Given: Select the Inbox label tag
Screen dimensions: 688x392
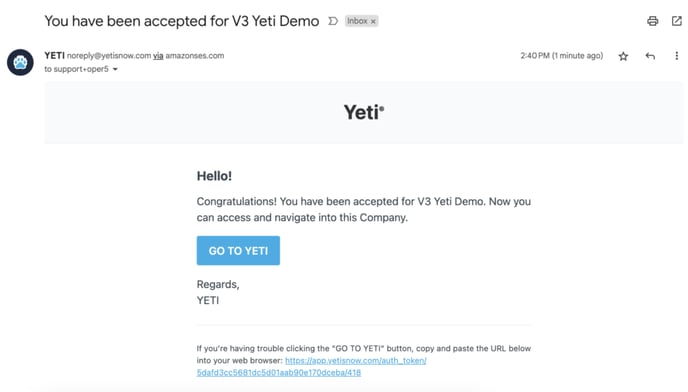Looking at the screenshot, I should click(x=357, y=21).
